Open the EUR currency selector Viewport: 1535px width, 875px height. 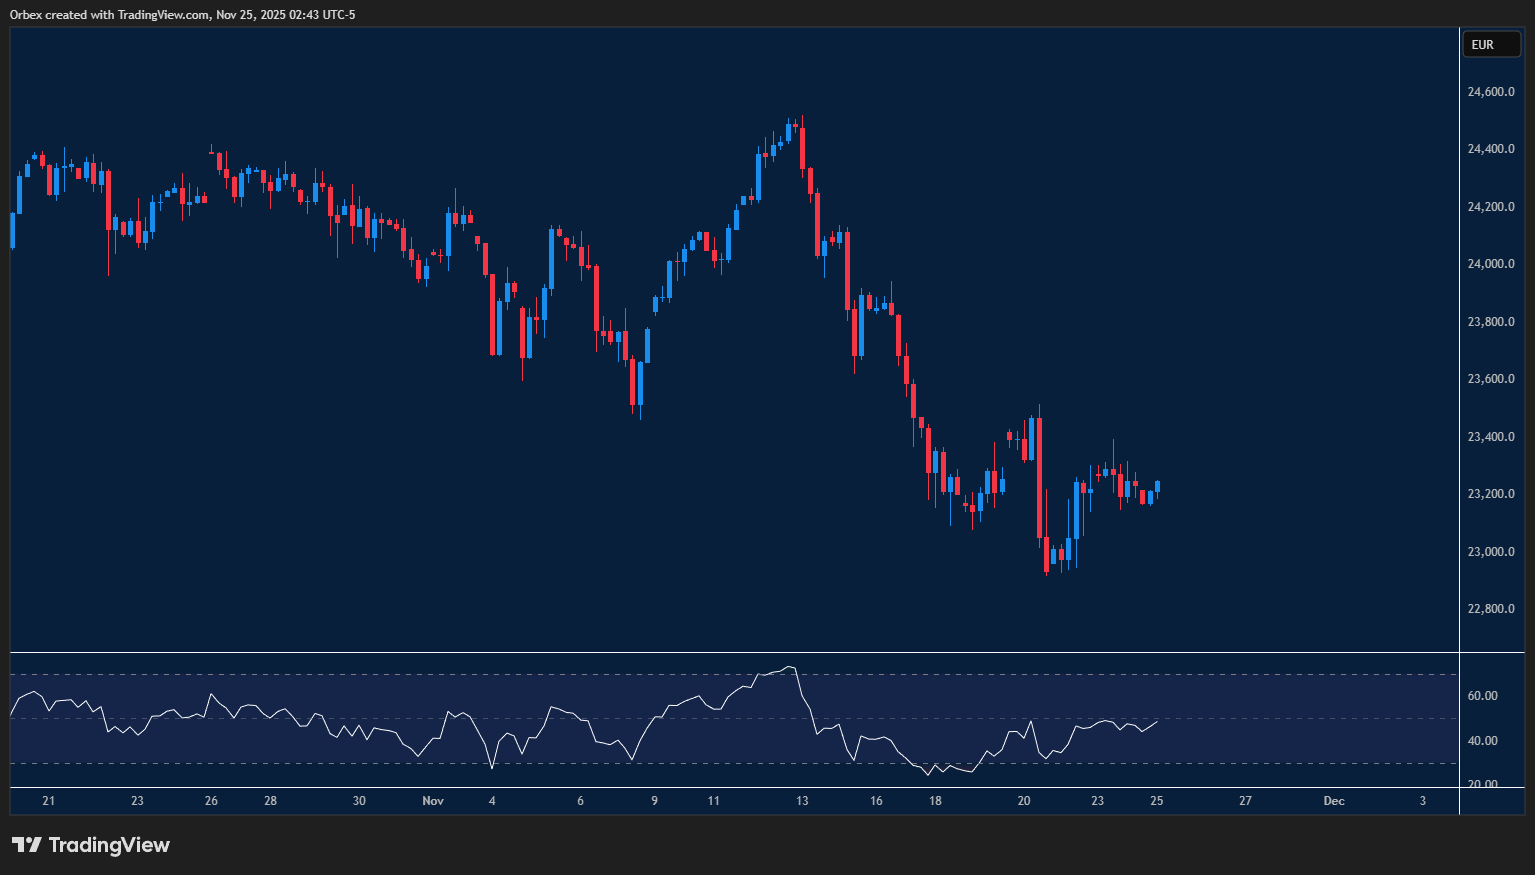click(x=1490, y=44)
